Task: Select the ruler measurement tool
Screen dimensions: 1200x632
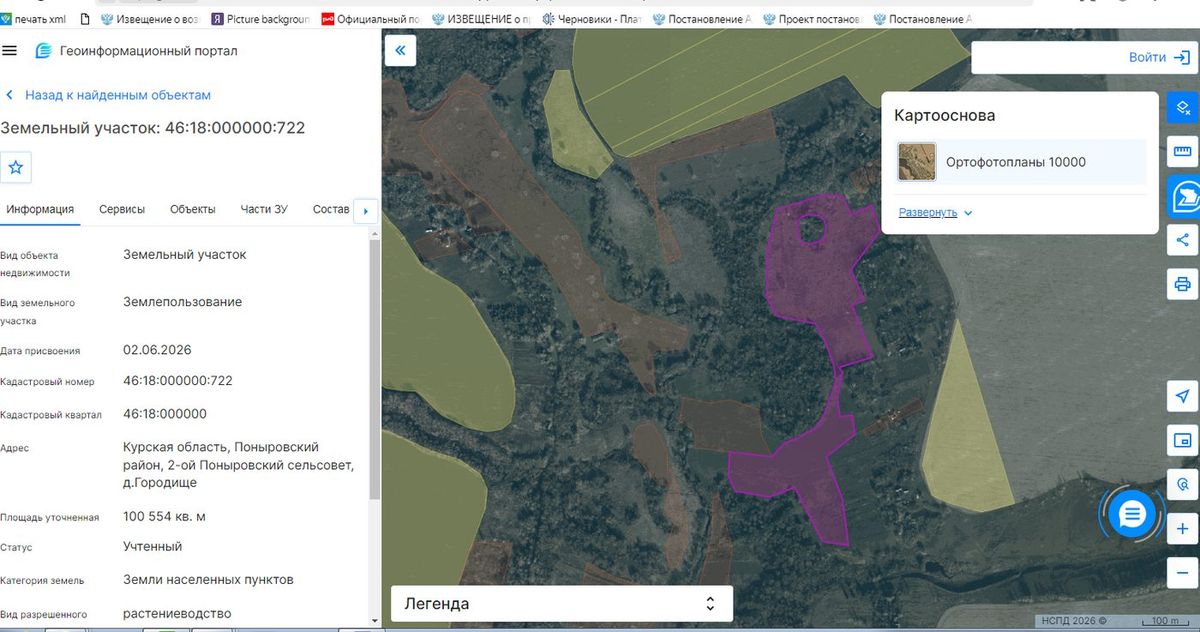Action: pos(1183,152)
